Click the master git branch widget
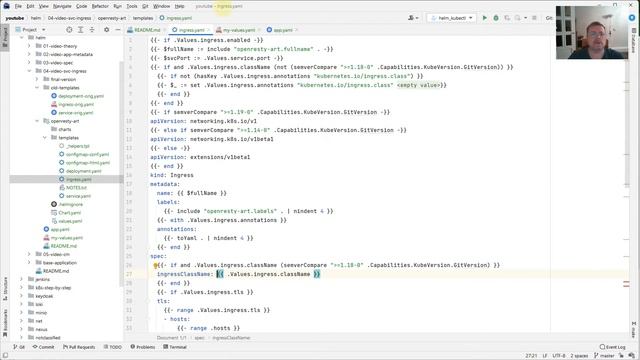The width and height of the screenshot is (640, 360). [x=604, y=356]
